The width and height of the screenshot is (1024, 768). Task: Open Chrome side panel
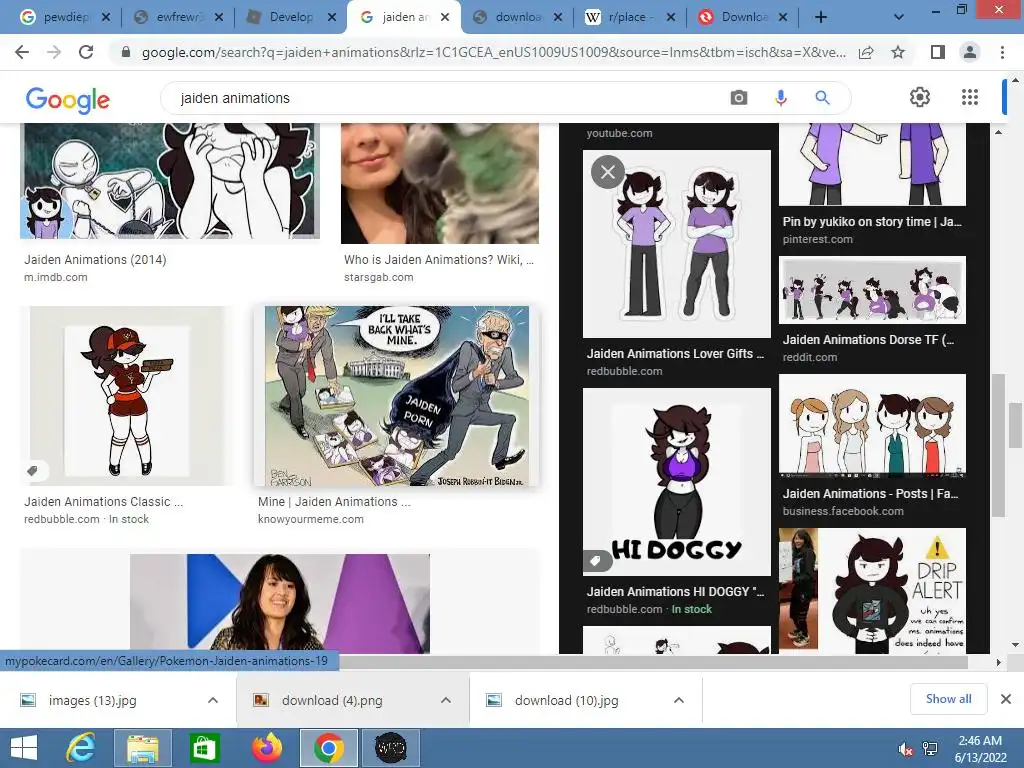tap(937, 52)
